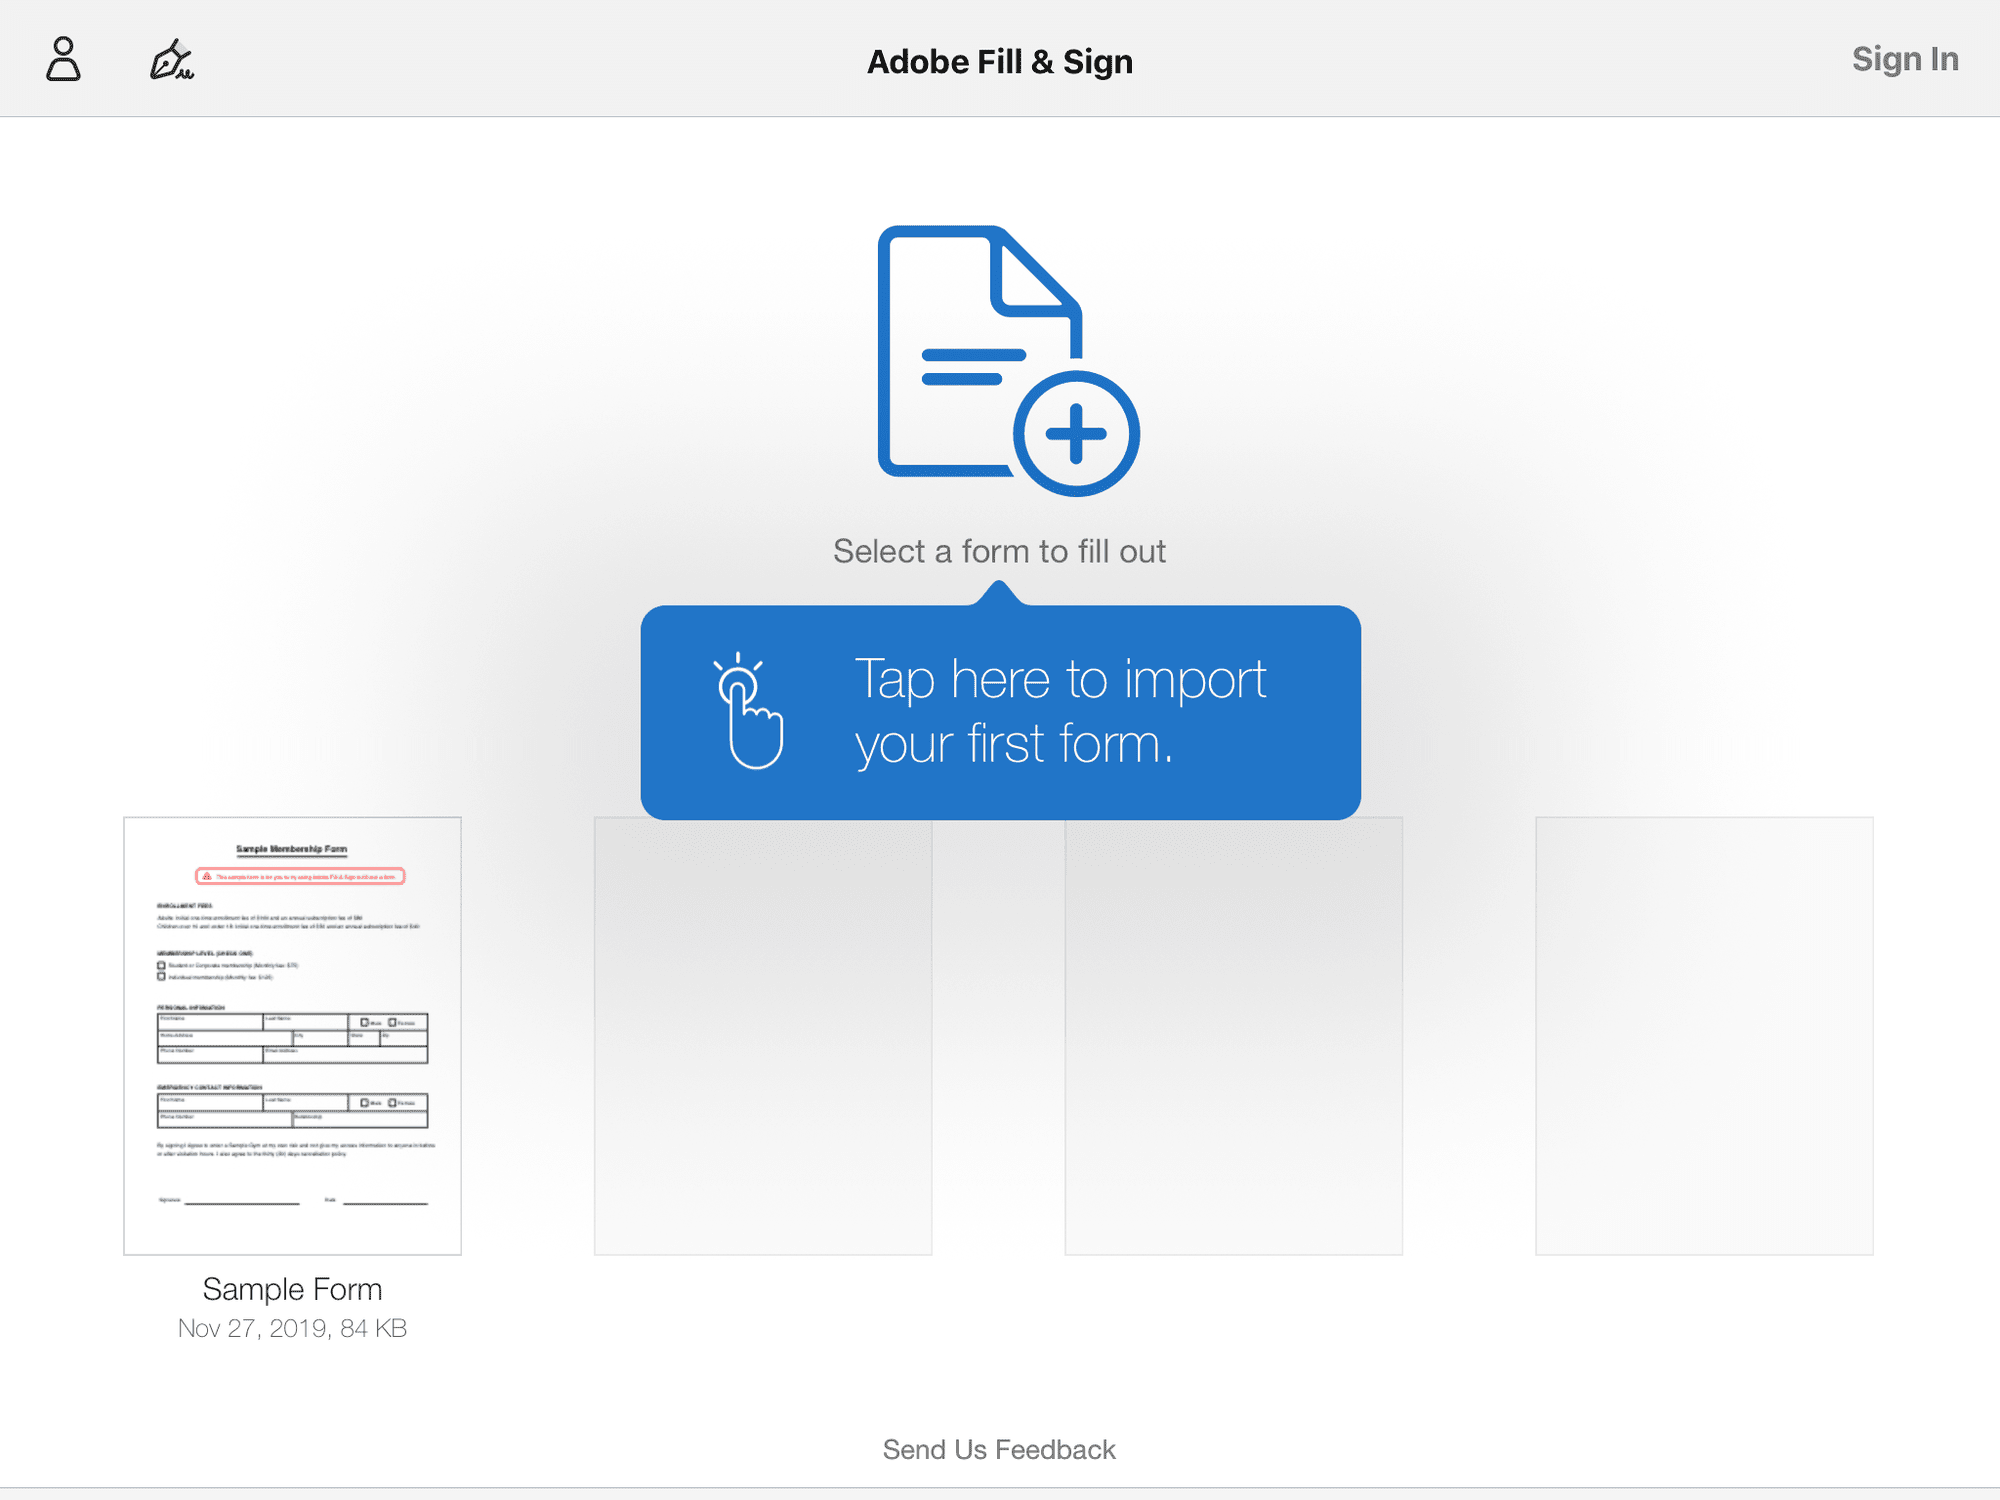
Task: Tap the add document import icon
Action: [x=1008, y=361]
